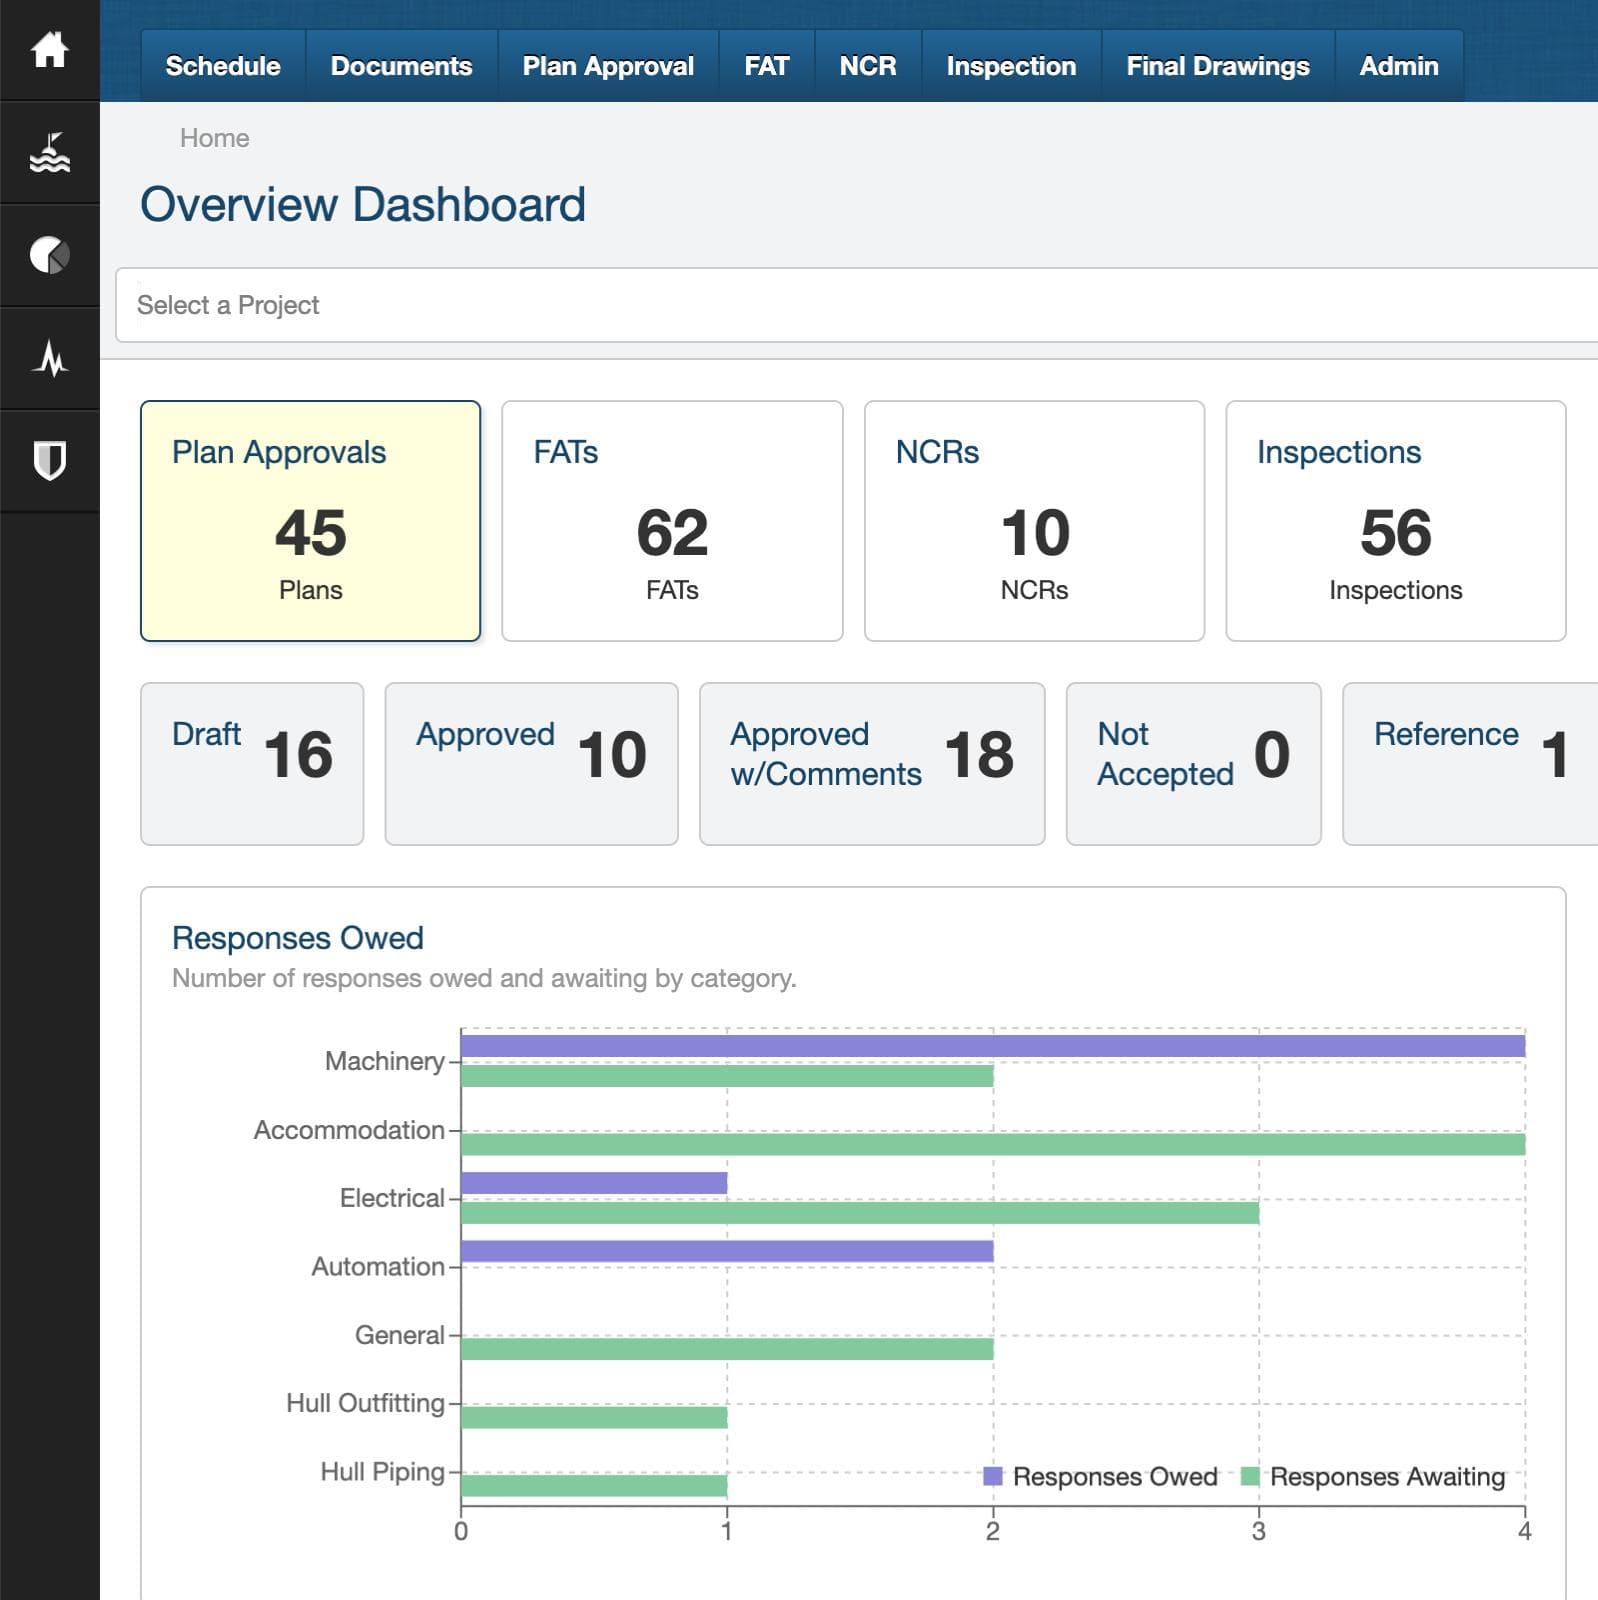Open the activity pulse sidebar icon
Image resolution: width=1598 pixels, height=1600 pixels.
49,358
